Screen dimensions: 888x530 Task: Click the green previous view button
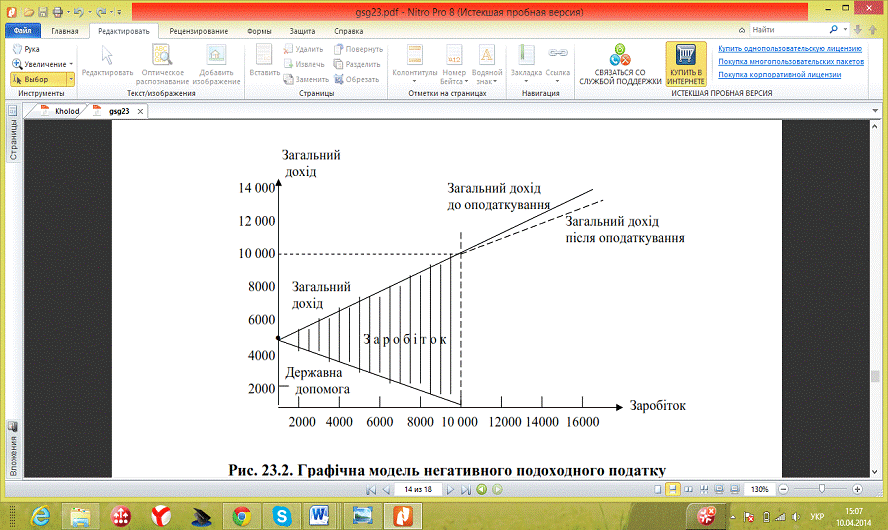(482, 489)
